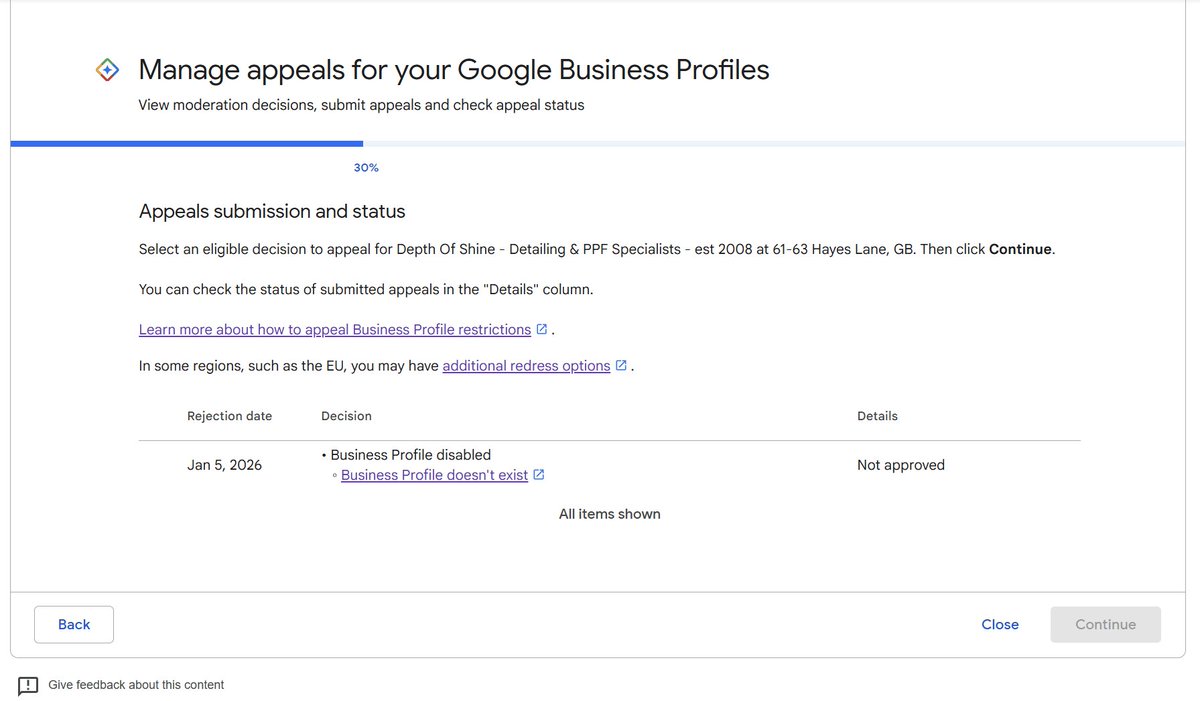Image resolution: width=1200 pixels, height=701 pixels.
Task: Click the feedback exclamation speech-bubble icon
Action: coord(28,686)
